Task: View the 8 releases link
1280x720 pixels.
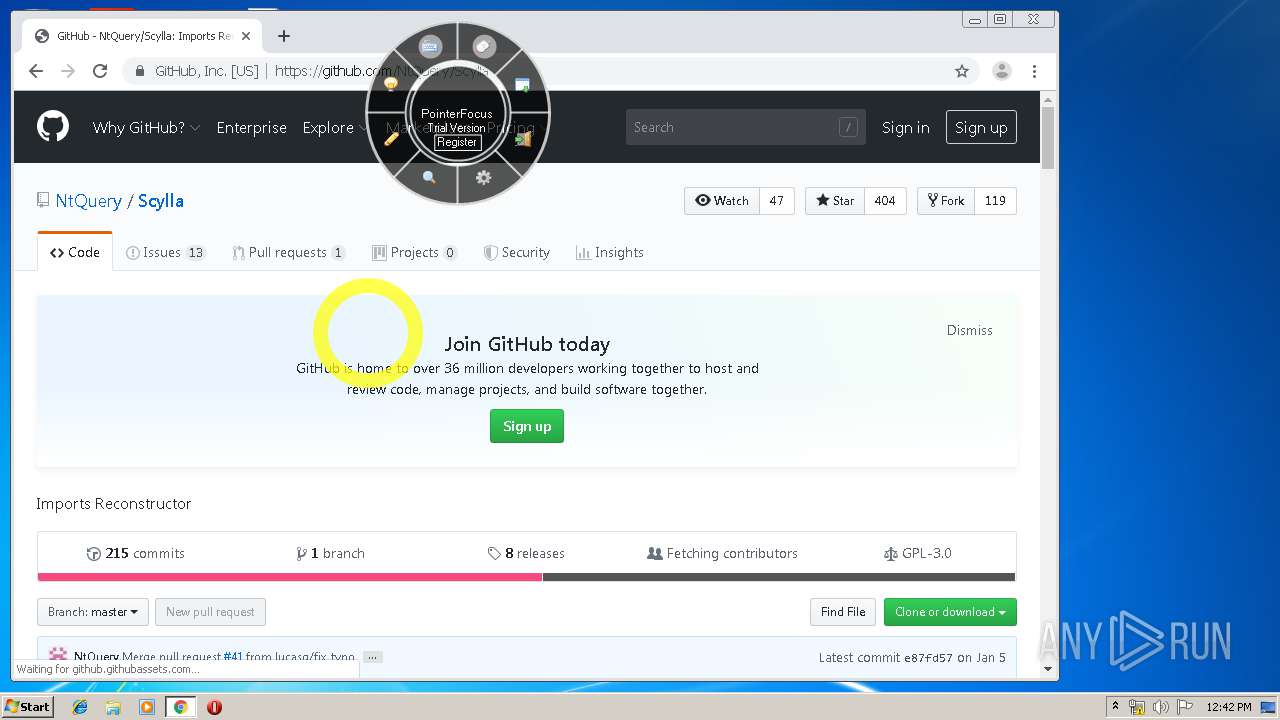Action: tap(526, 553)
